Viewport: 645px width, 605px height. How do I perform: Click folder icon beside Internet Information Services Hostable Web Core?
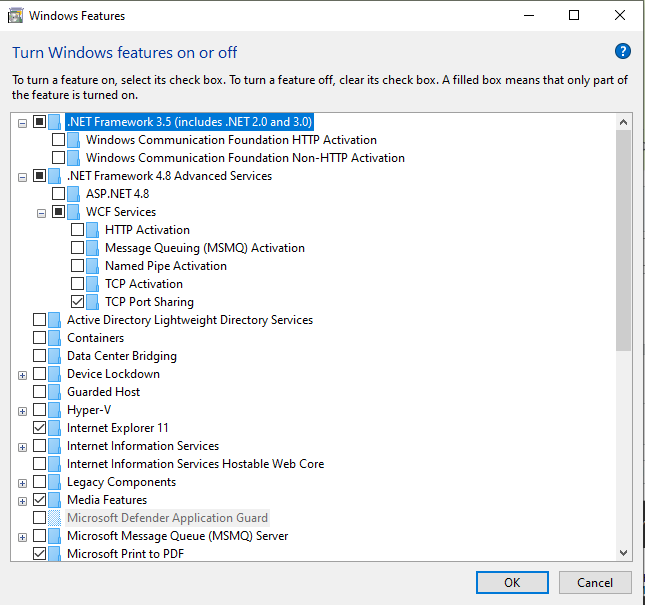click(54, 464)
